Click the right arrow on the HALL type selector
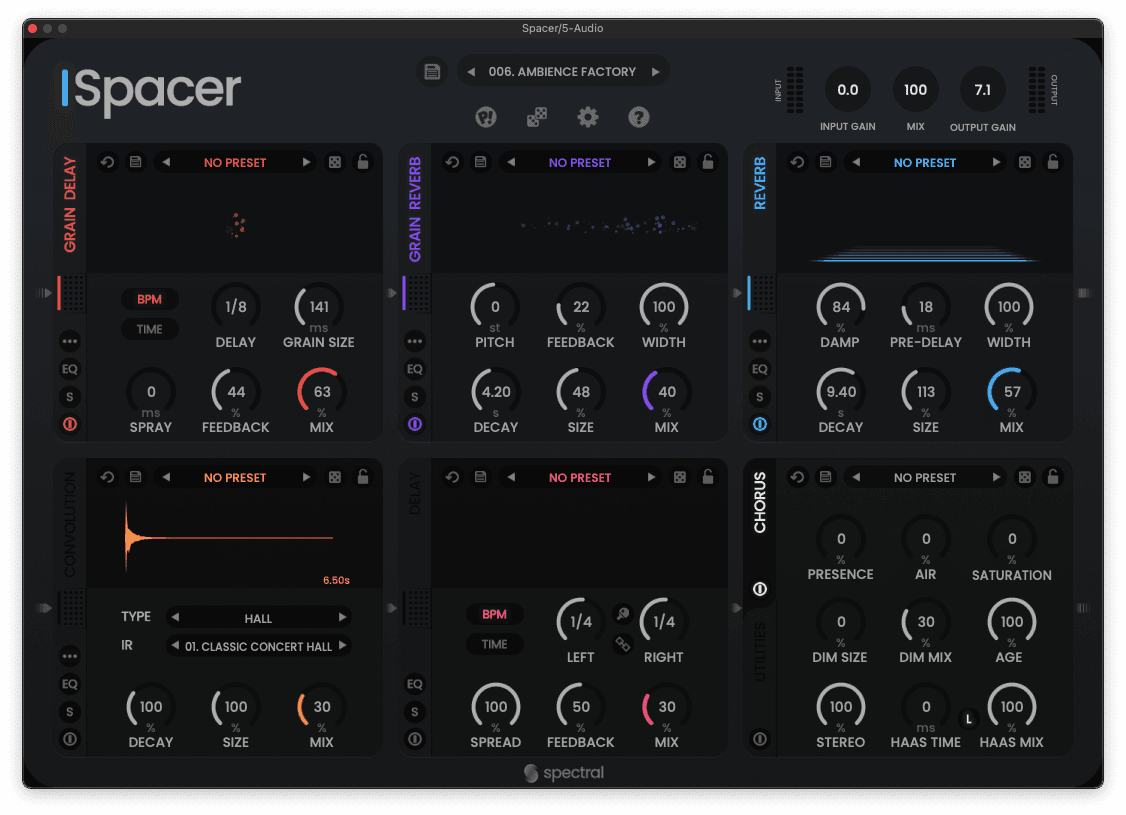 345,617
